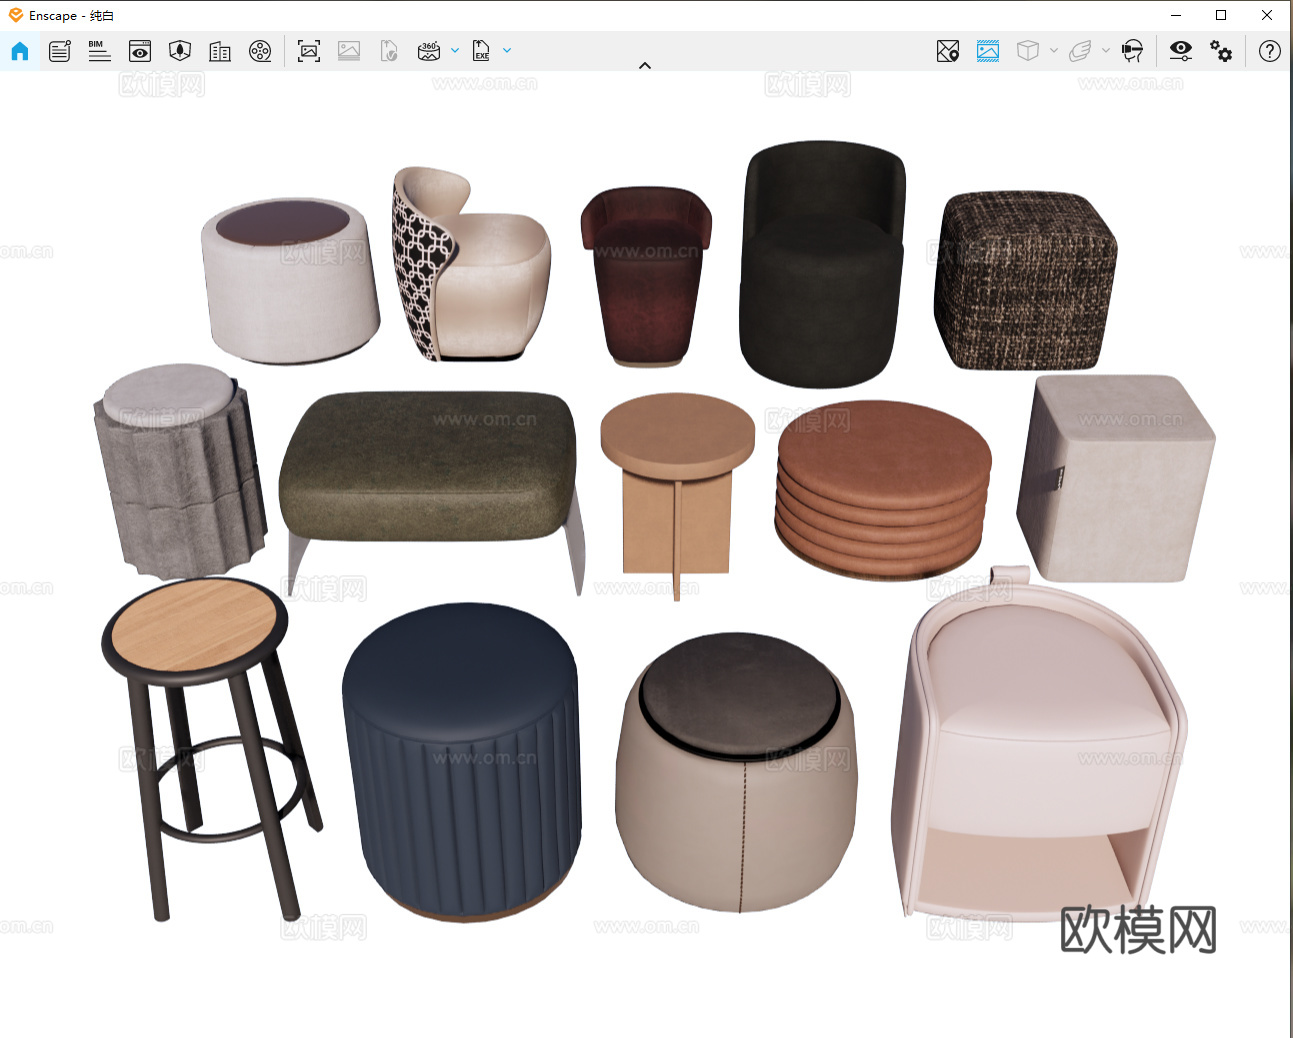
Task: Go to the Home view
Action: click(20, 51)
